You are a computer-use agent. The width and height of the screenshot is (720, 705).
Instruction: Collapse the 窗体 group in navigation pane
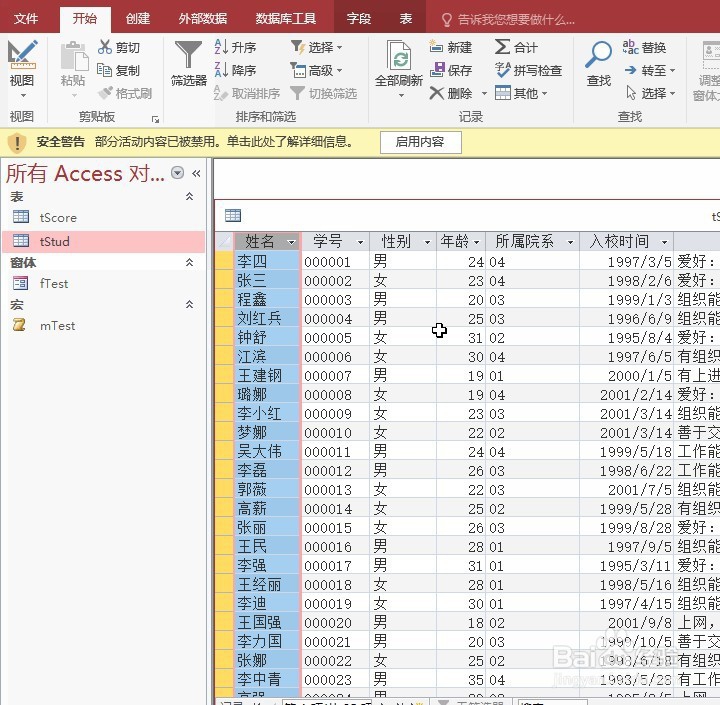(x=189, y=263)
